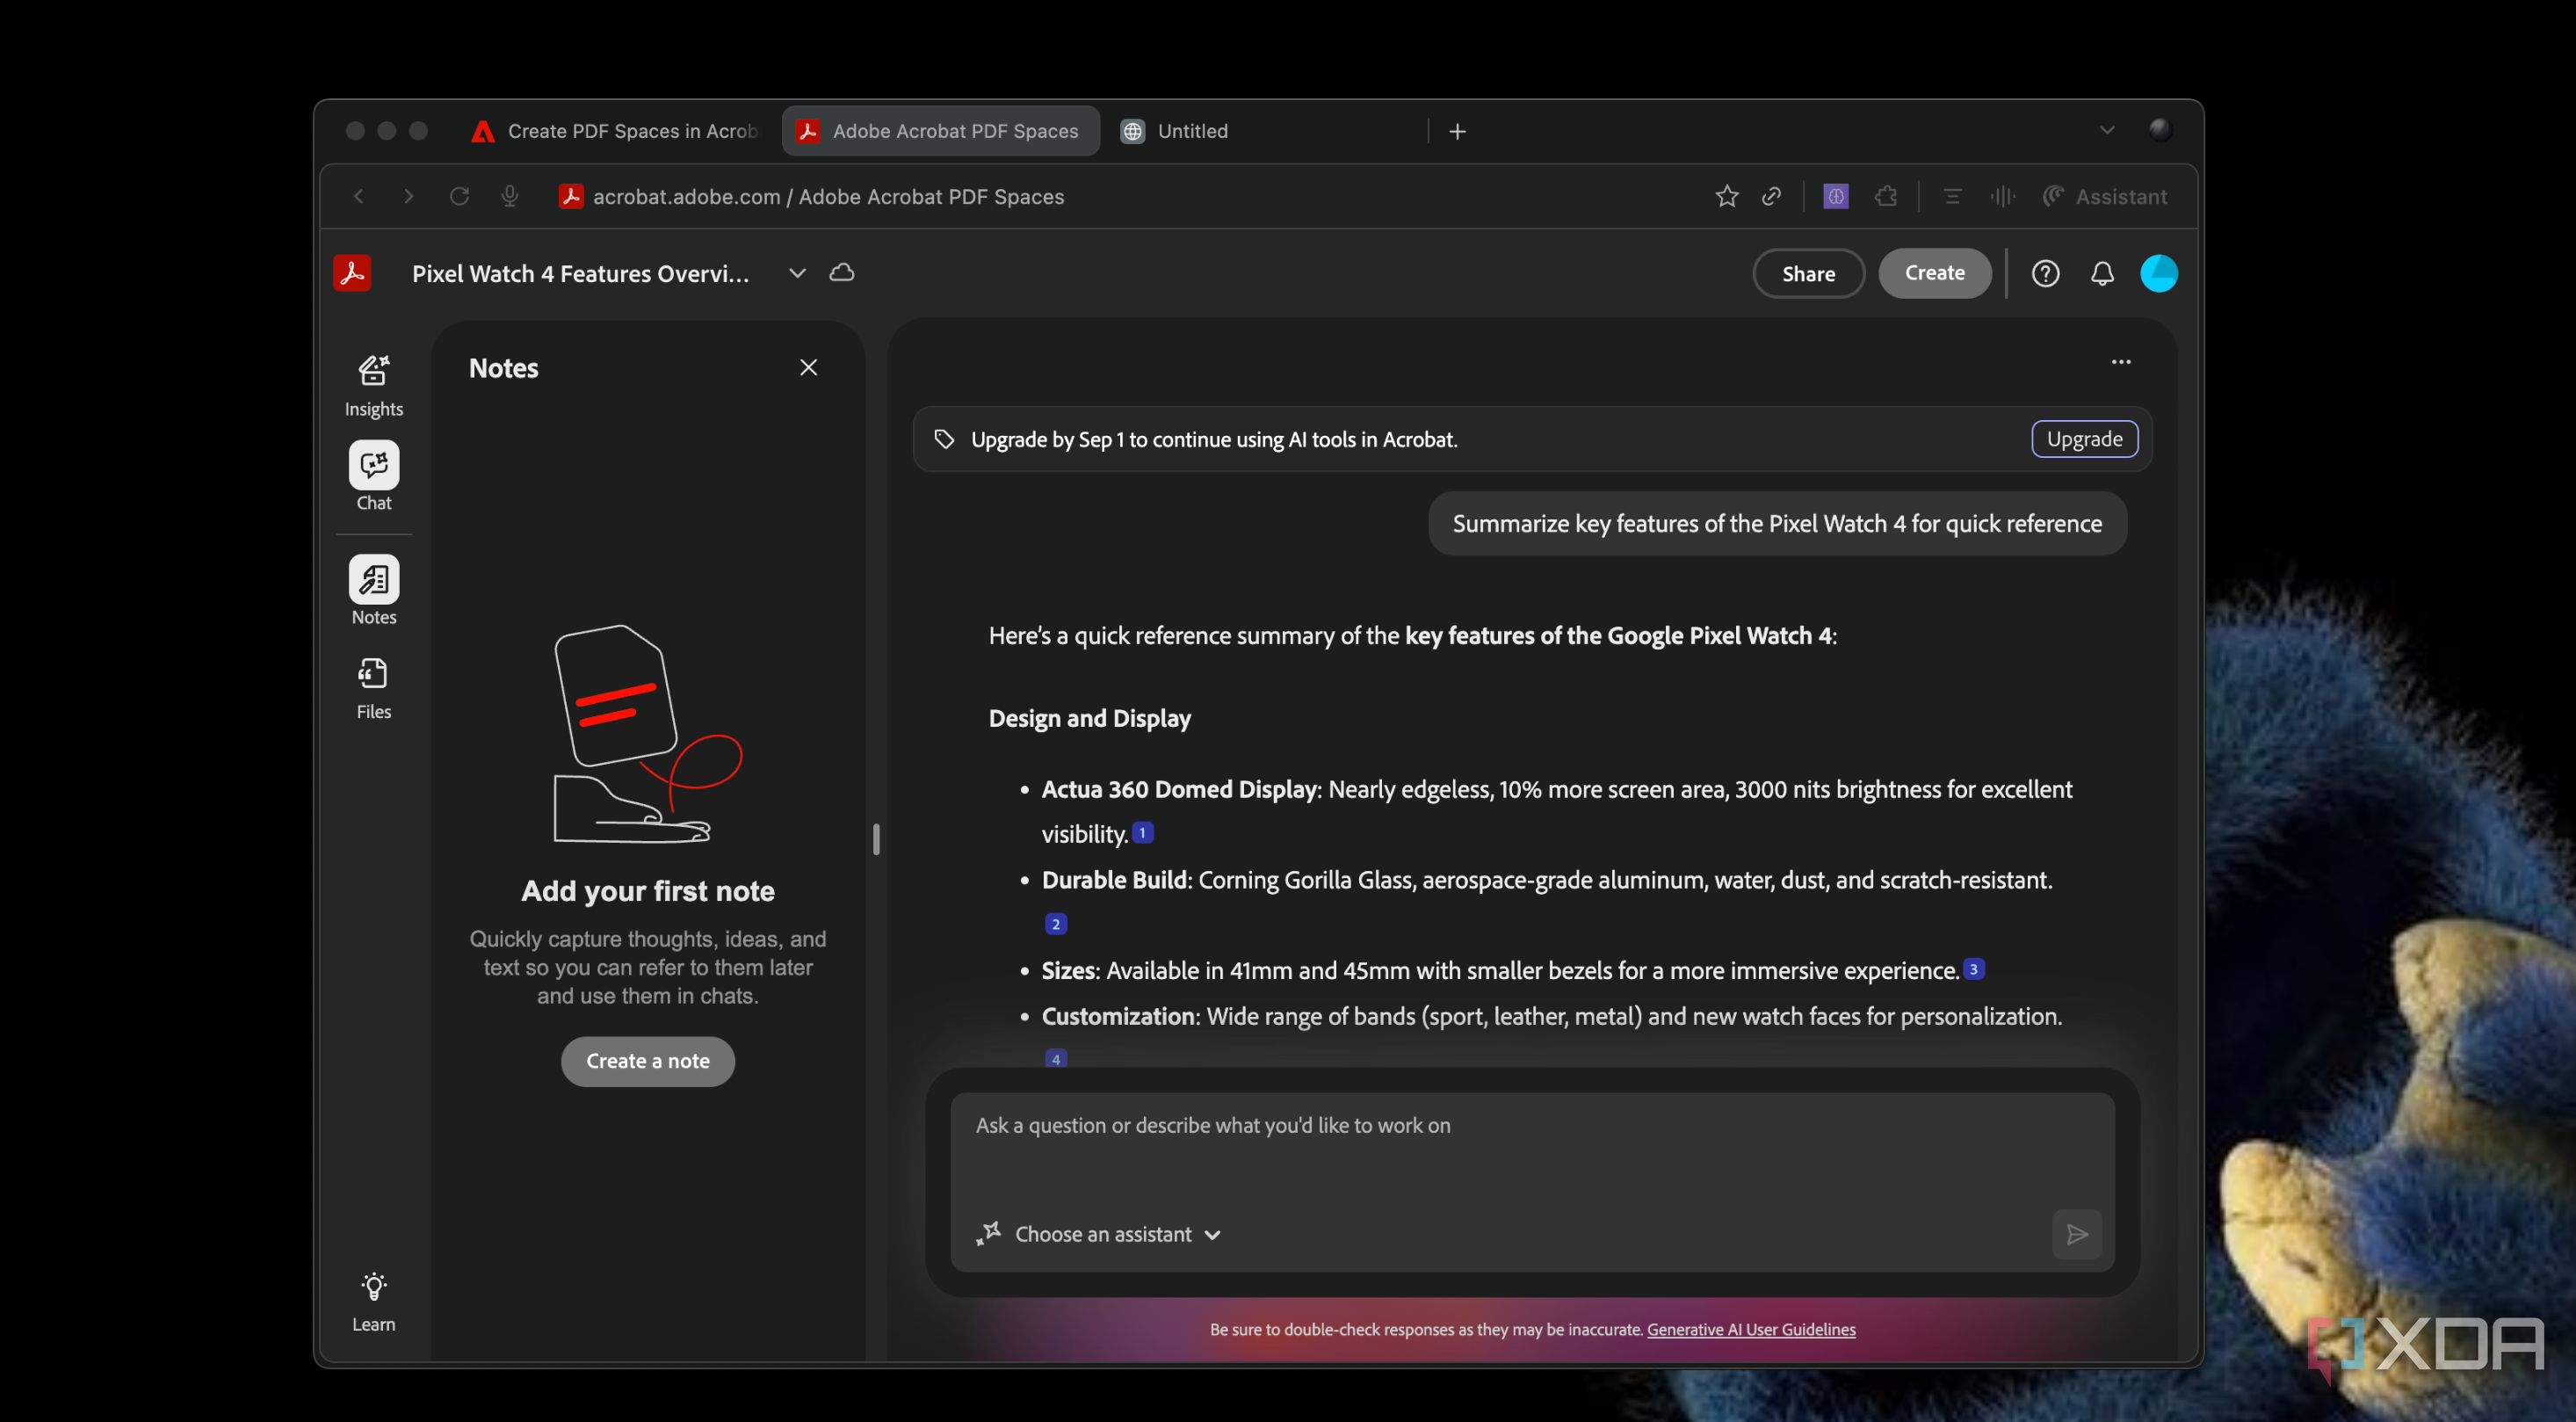Open the browser Assistant button
The width and height of the screenshot is (2576, 1422).
point(2104,196)
